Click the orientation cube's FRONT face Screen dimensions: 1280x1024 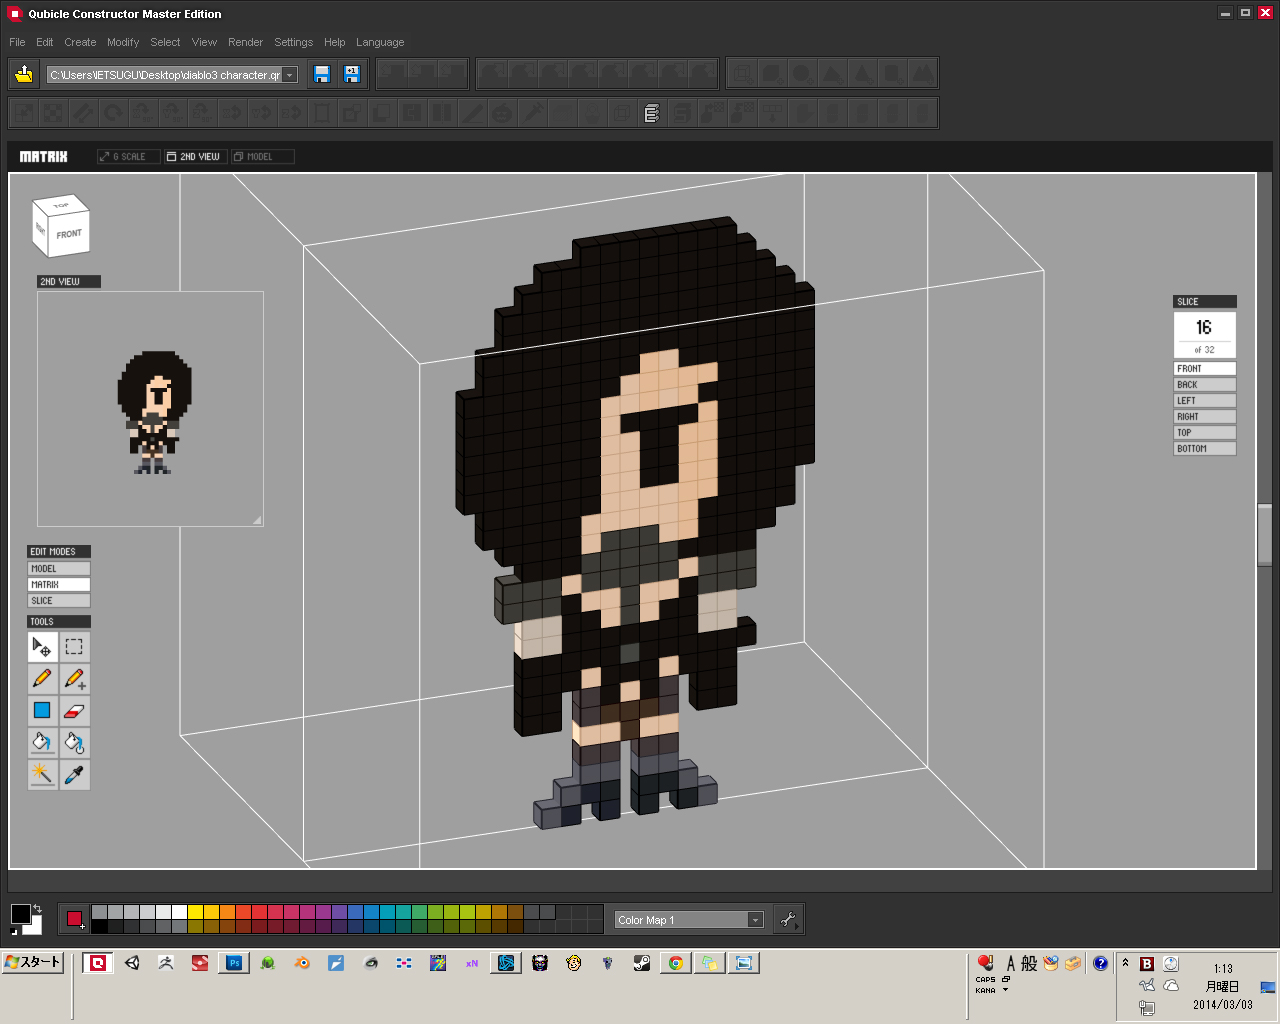pos(69,234)
